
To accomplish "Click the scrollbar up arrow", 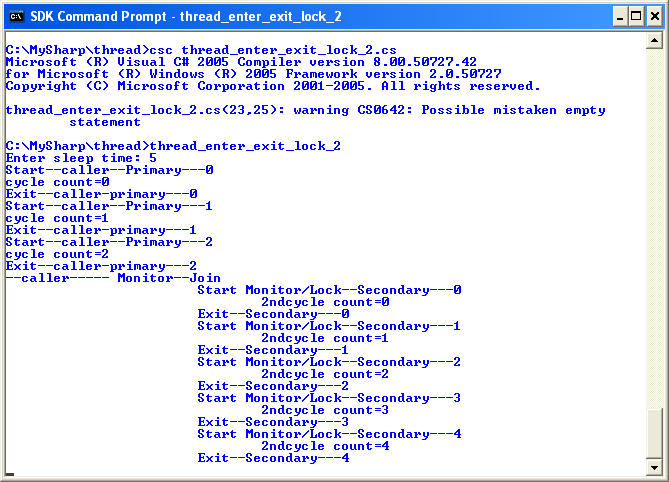I will (654, 41).
